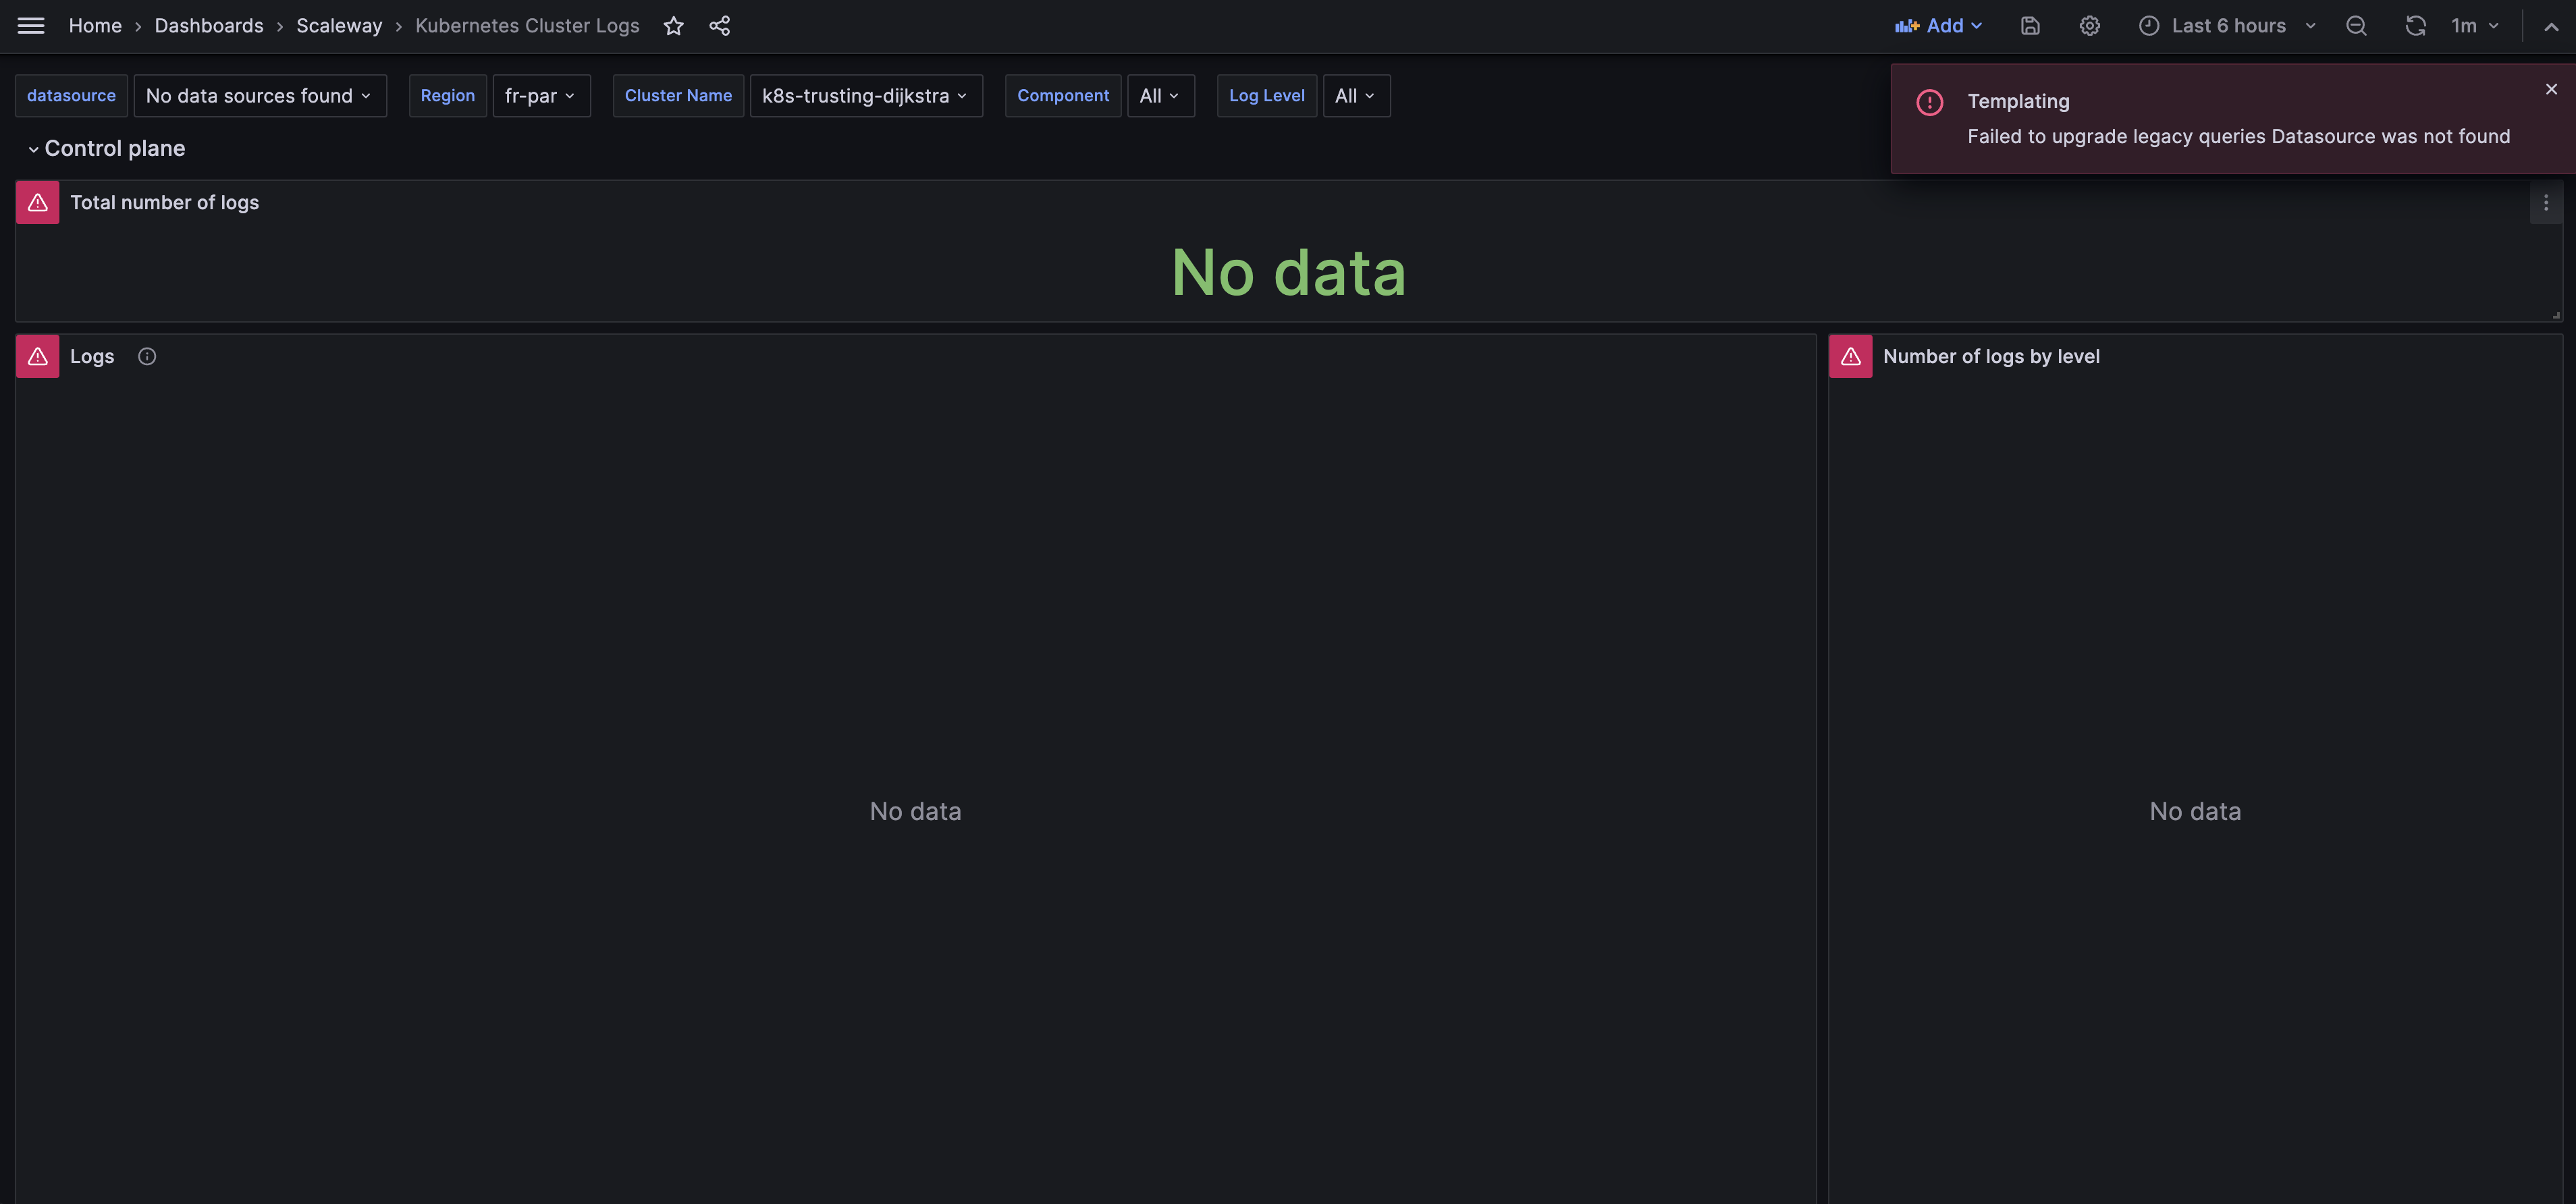
Task: Open the Scaleway folder breadcrumb
Action: 339,26
